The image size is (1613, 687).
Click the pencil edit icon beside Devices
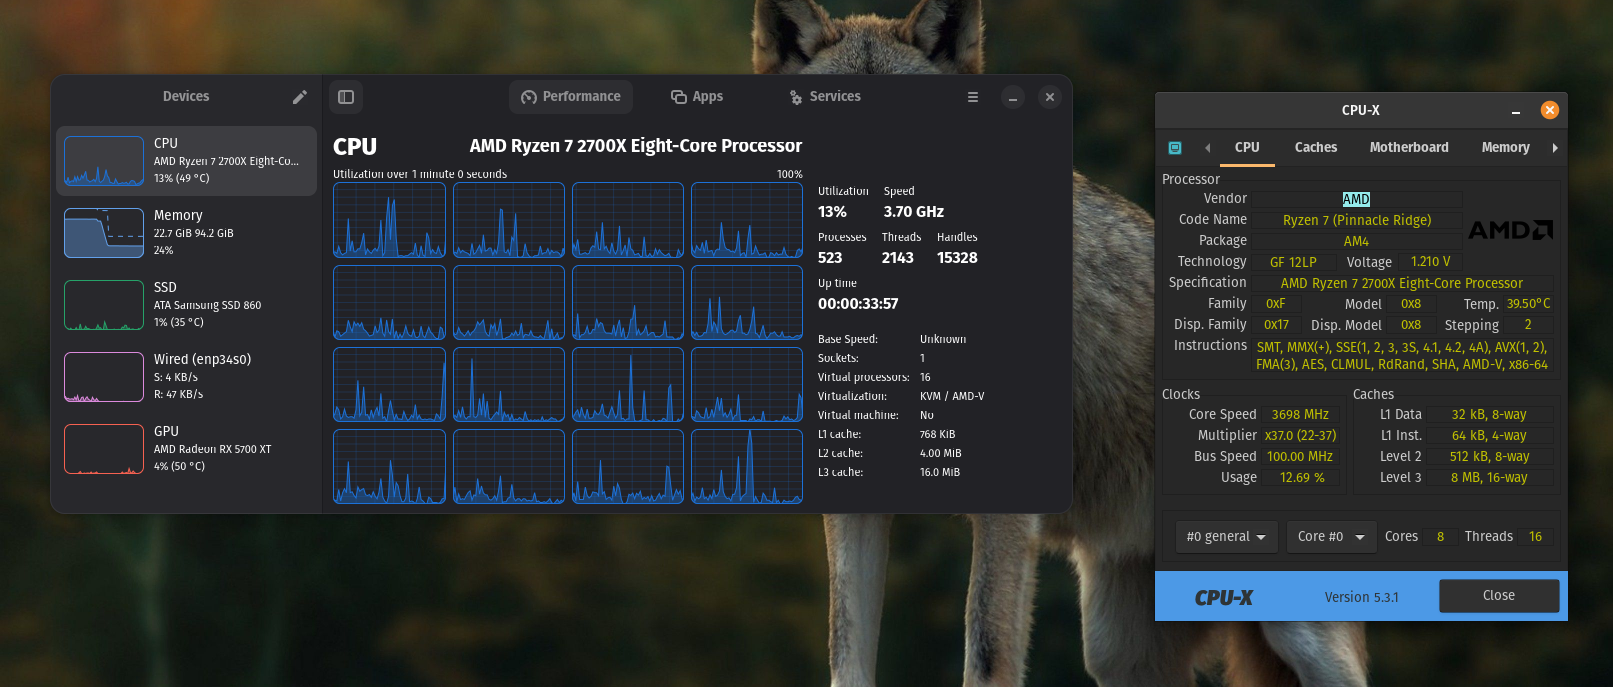pyautogui.click(x=299, y=97)
